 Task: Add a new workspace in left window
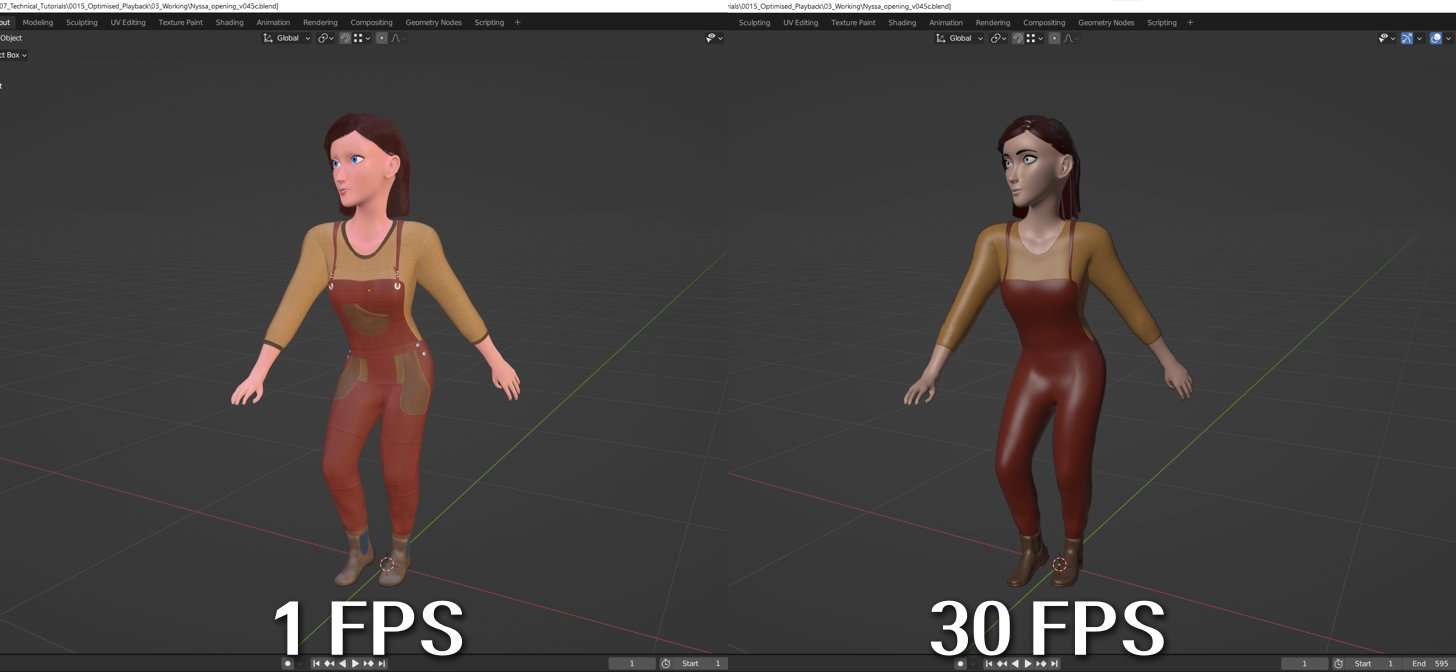click(x=517, y=22)
